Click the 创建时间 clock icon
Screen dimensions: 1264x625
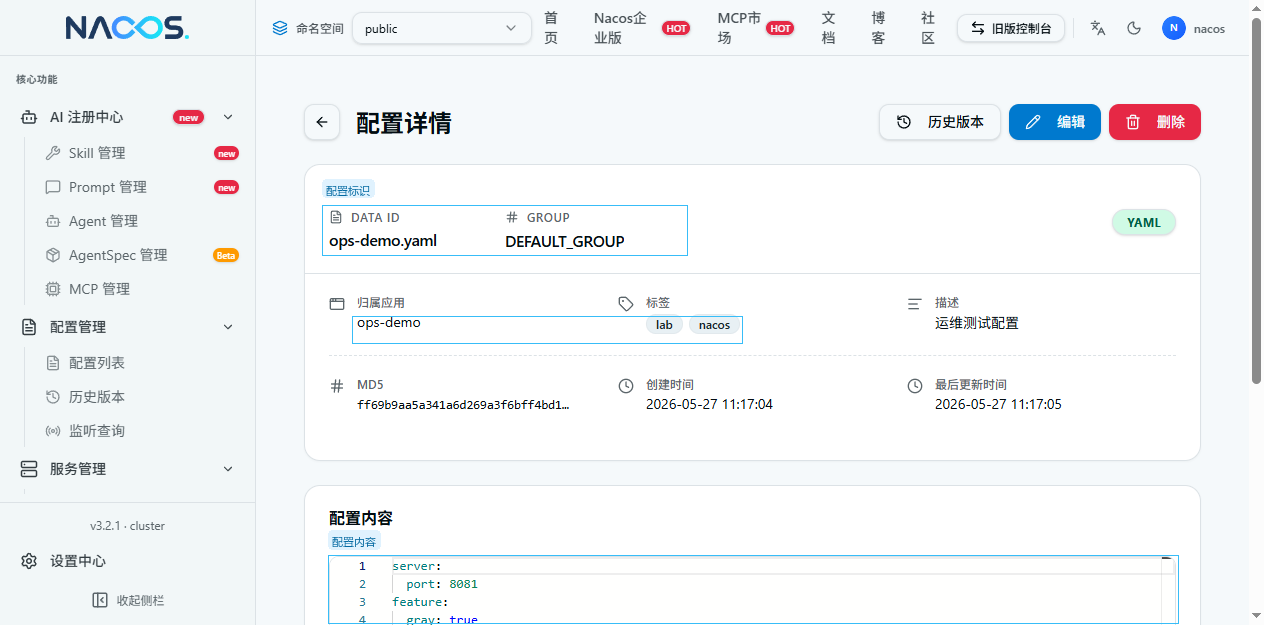click(626, 385)
